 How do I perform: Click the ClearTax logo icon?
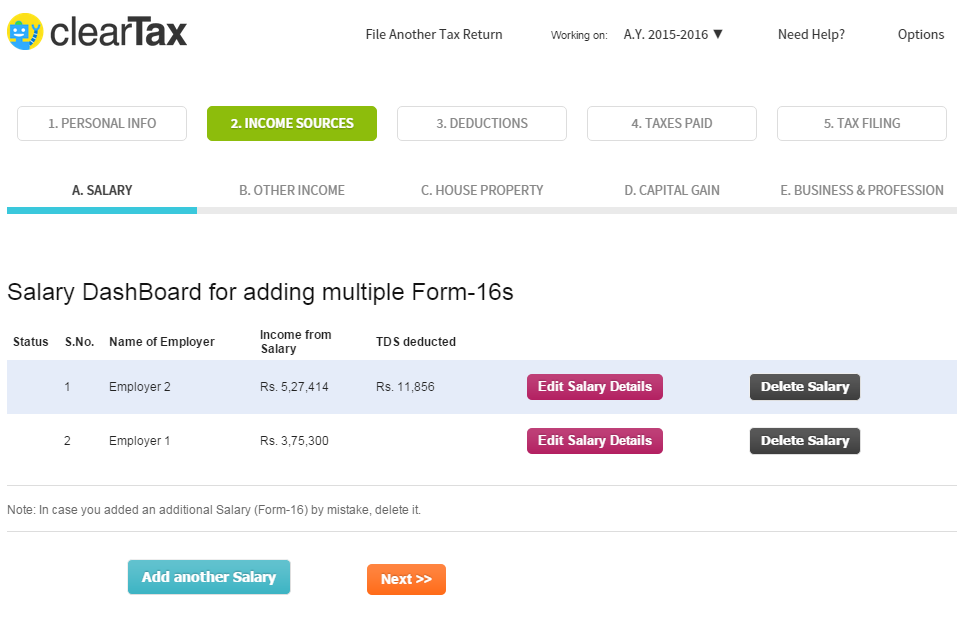pyautogui.click(x=25, y=32)
